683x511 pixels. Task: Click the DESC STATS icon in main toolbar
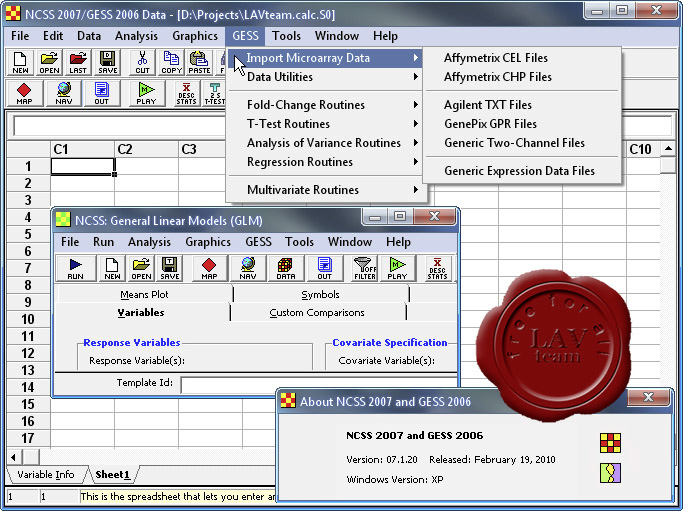186,94
